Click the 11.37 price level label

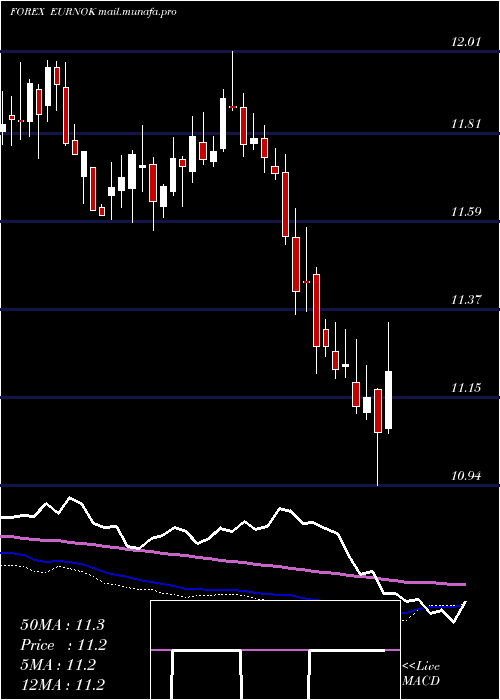pyautogui.click(x=467, y=300)
